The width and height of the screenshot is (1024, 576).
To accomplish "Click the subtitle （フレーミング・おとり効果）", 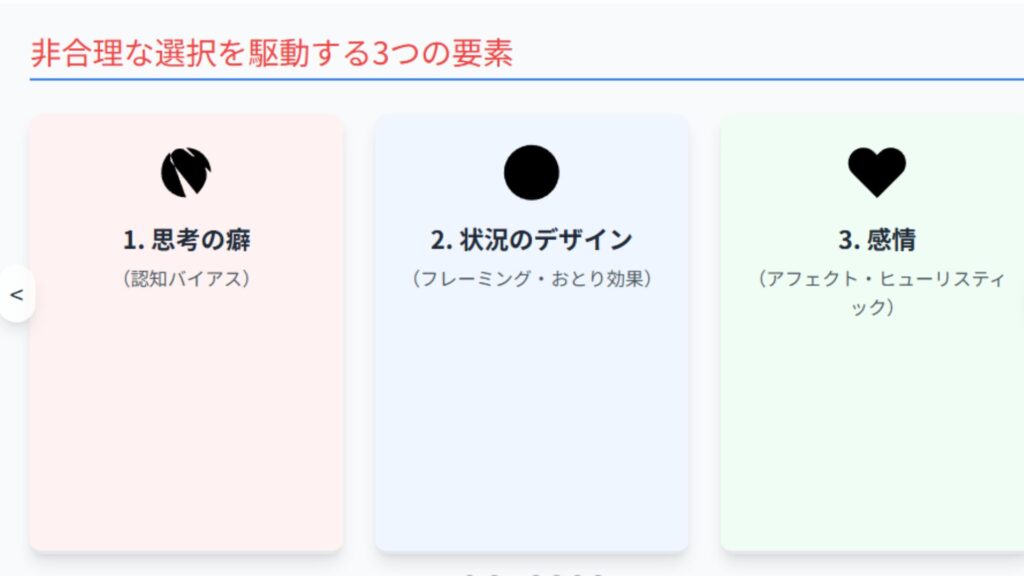I will click(x=531, y=279).
